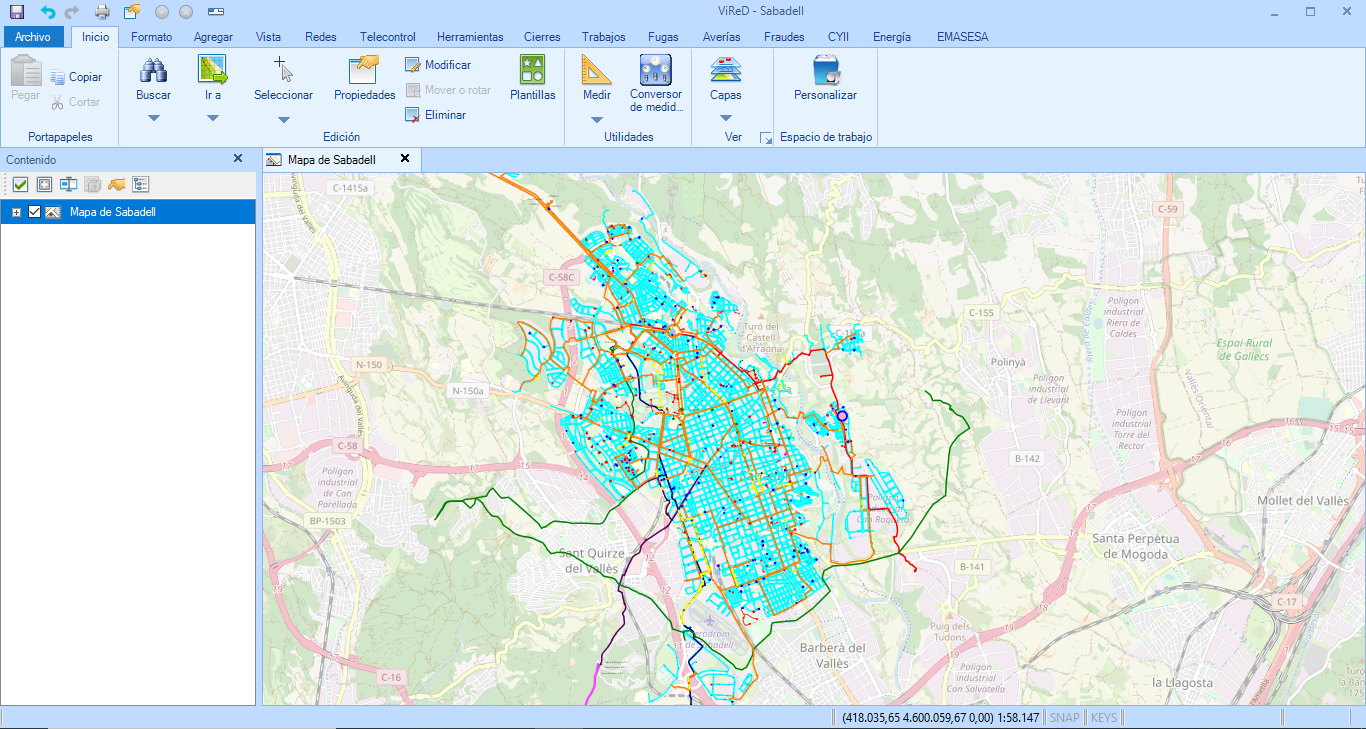Open Personalizar workspace settings
1366x729 pixels.
point(825,70)
